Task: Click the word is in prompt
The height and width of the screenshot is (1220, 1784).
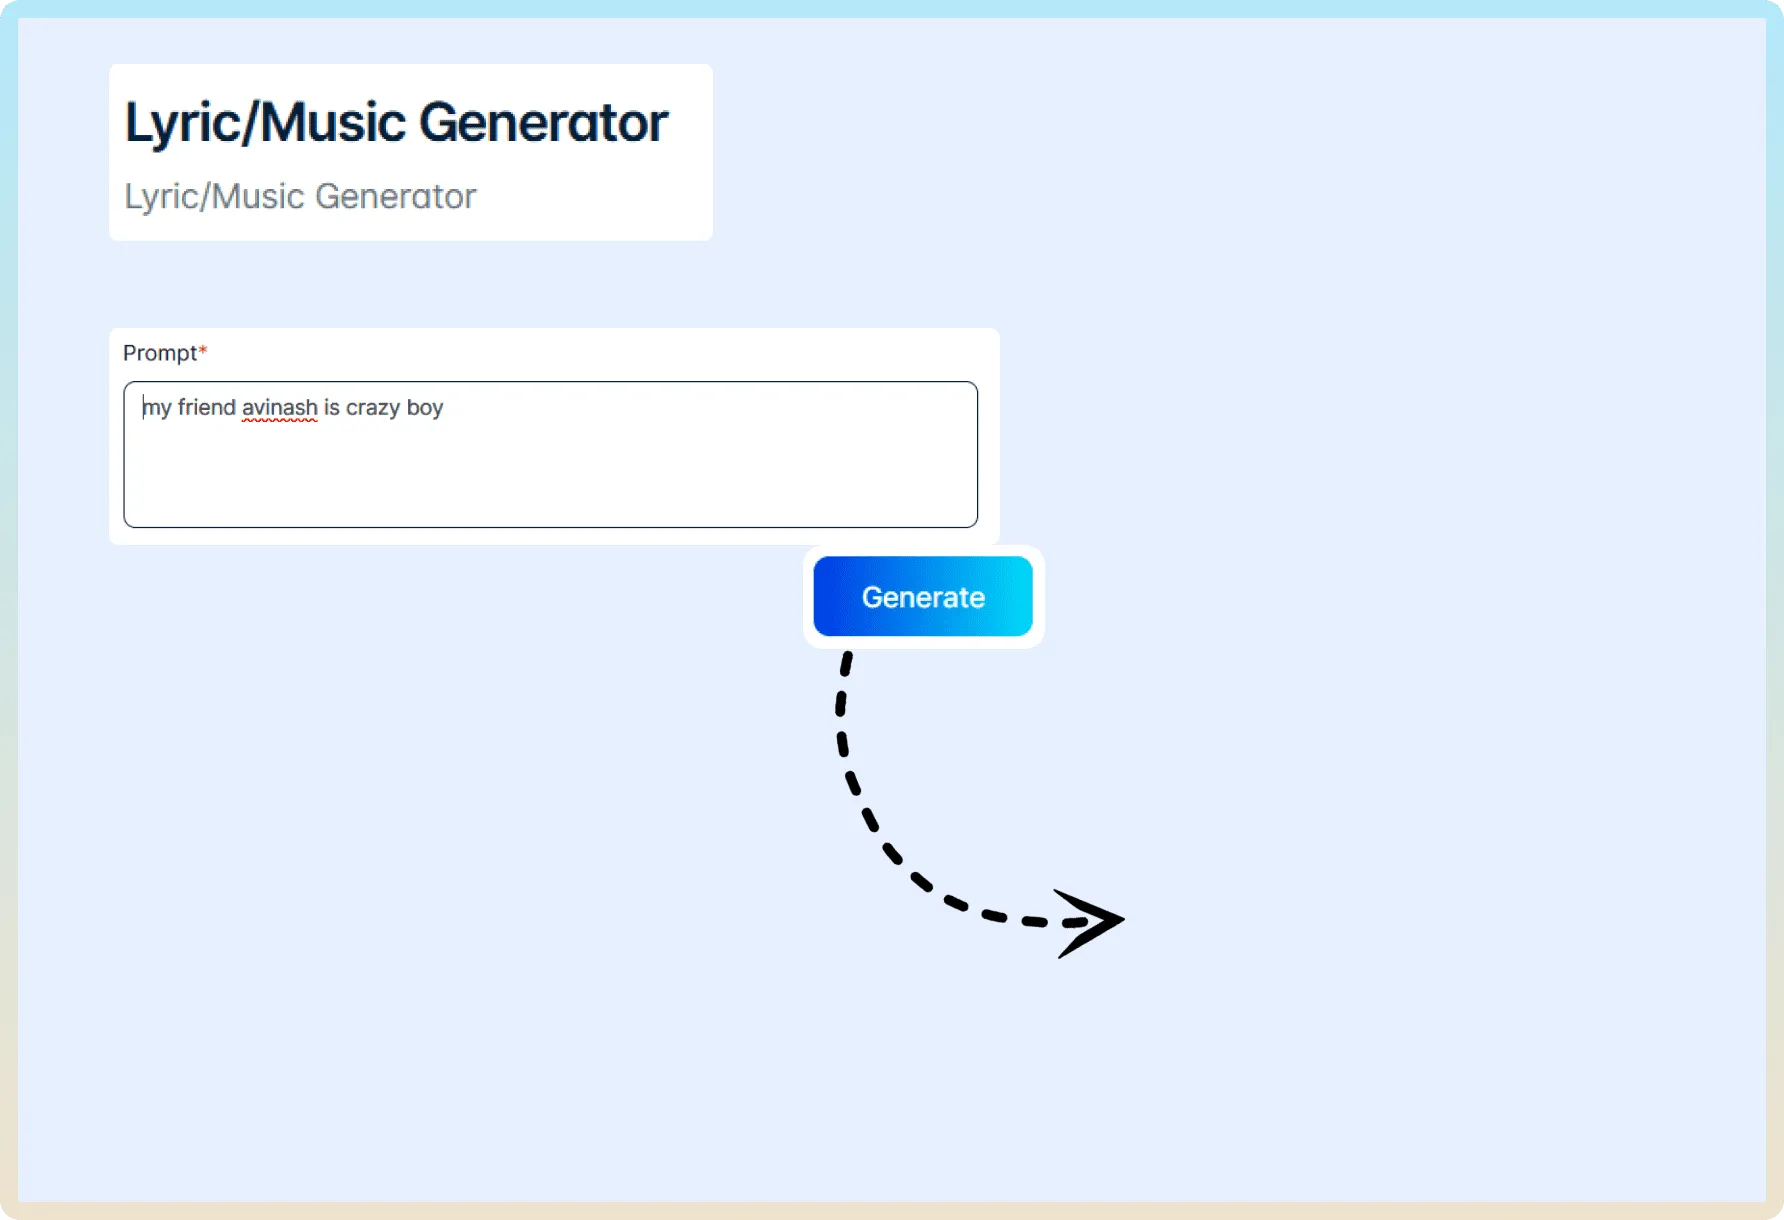Action: tap(332, 407)
